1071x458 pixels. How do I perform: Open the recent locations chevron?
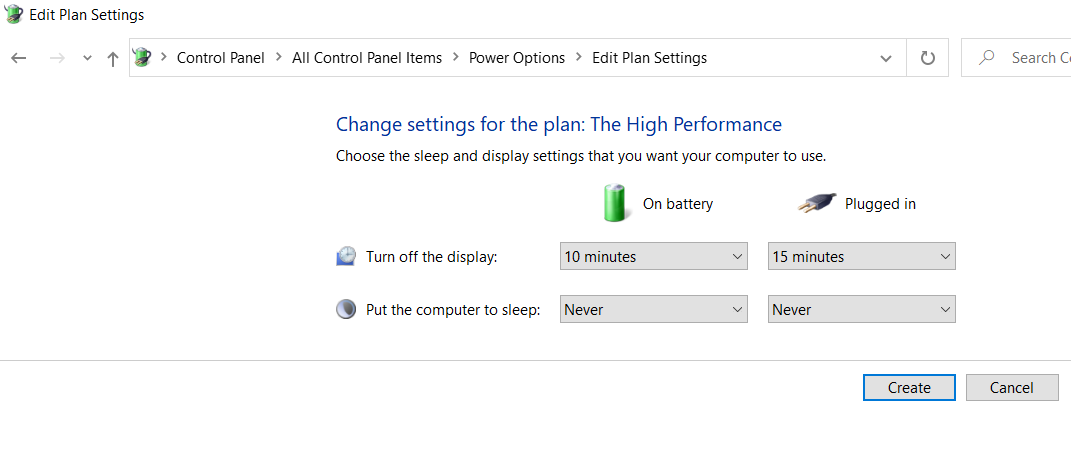87,58
